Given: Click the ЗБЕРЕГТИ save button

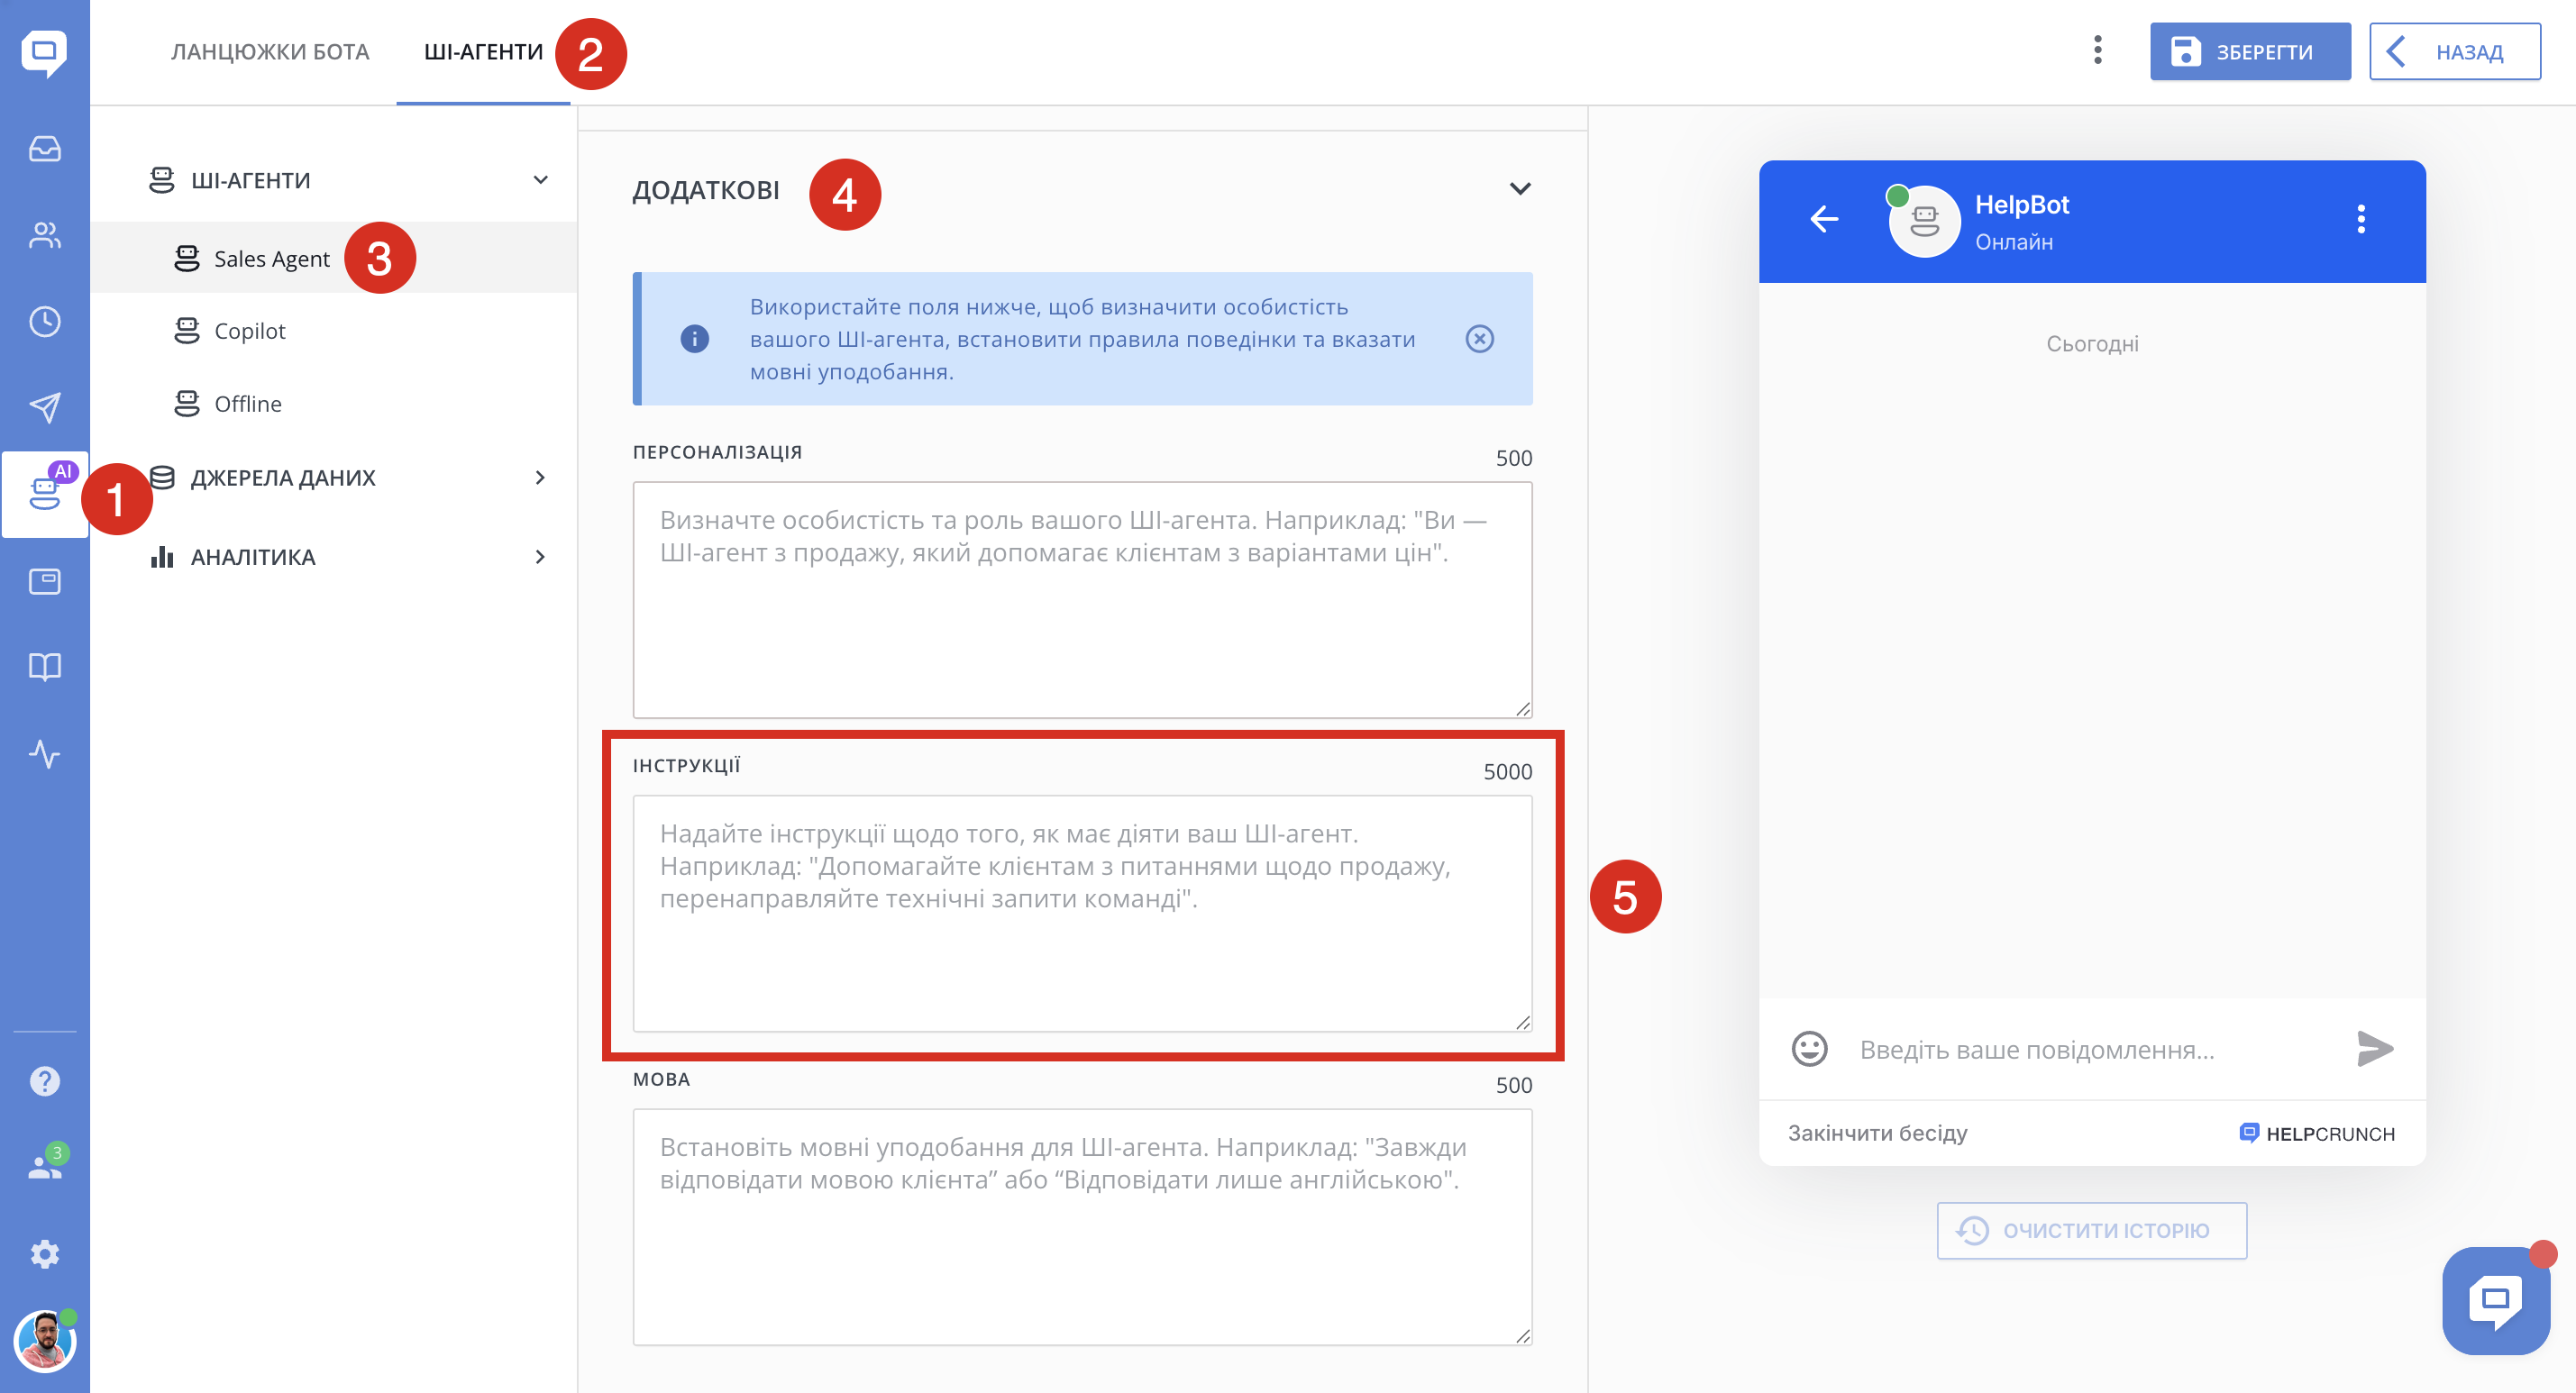Looking at the screenshot, I should 2249,52.
